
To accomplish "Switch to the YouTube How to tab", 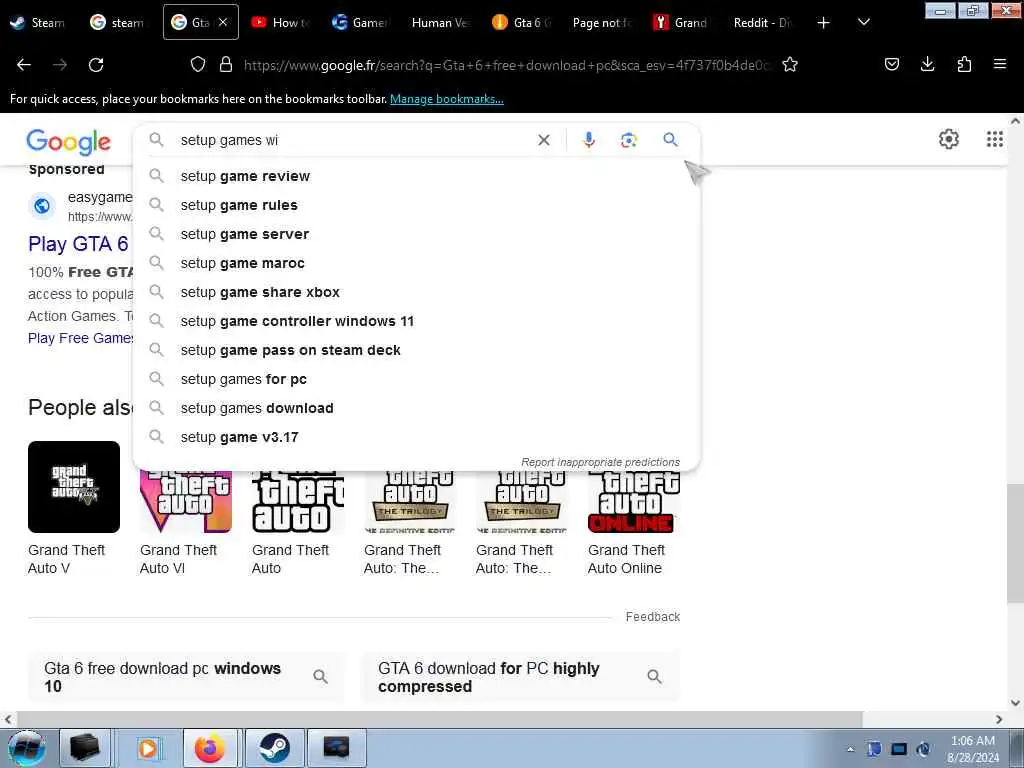I will 281,23.
